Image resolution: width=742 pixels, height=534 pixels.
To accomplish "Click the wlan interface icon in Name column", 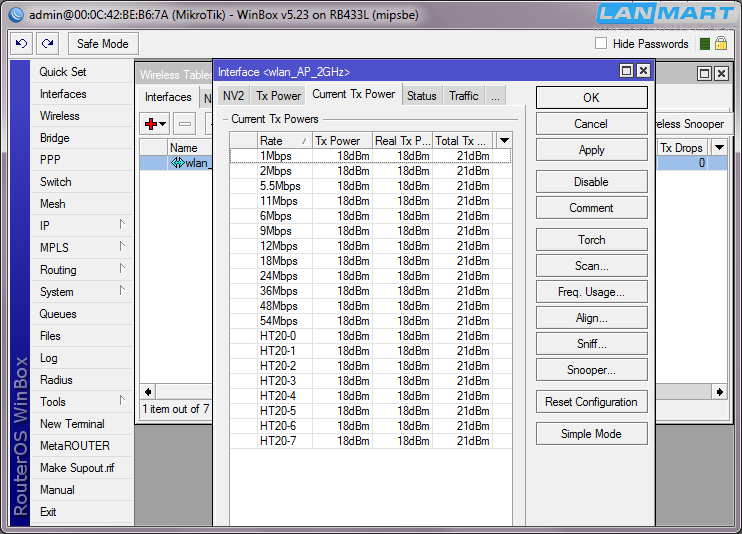I will click(x=177, y=163).
